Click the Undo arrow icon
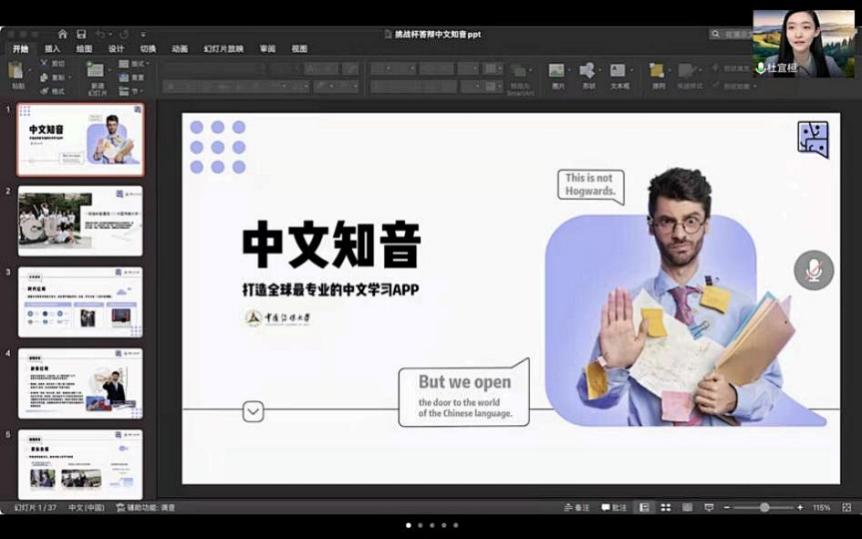 pos(100,34)
